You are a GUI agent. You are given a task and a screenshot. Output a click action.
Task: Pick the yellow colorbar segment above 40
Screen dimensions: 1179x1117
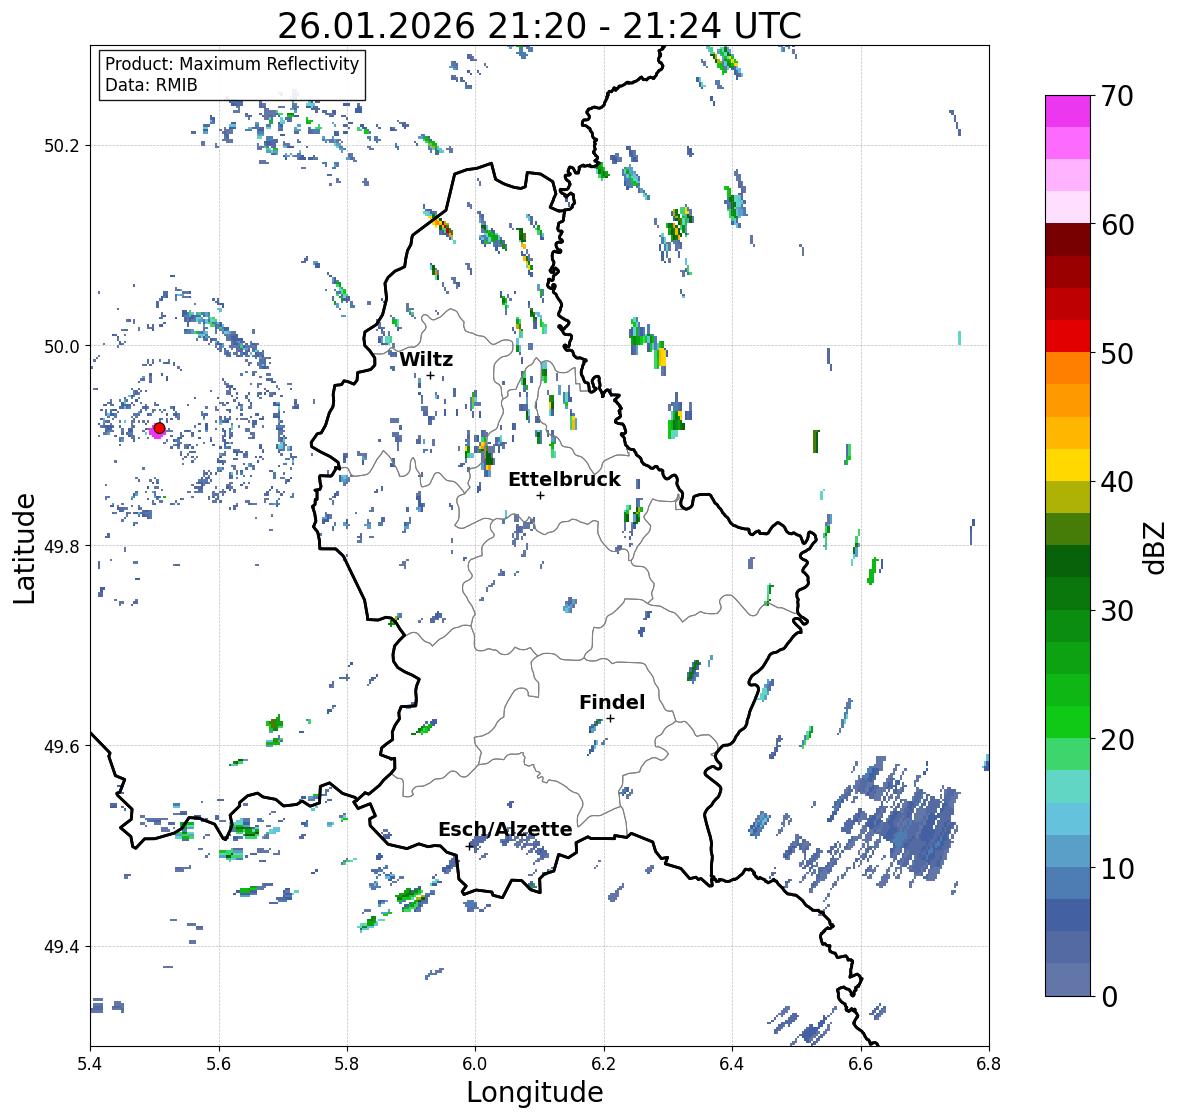[x=1068, y=465]
